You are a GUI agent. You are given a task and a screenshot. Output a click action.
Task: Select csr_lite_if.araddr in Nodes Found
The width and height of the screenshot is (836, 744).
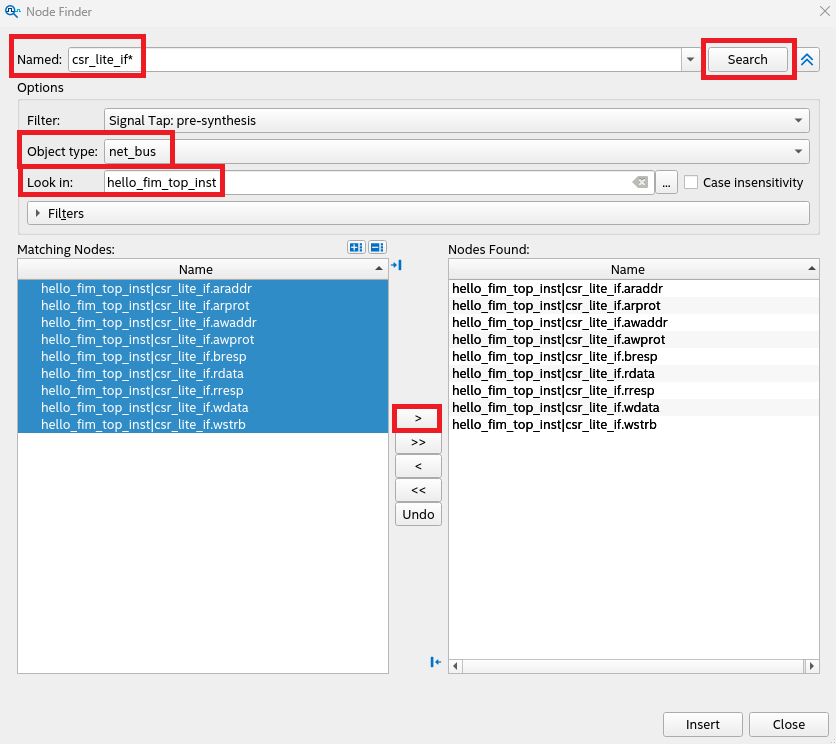click(x=633, y=289)
